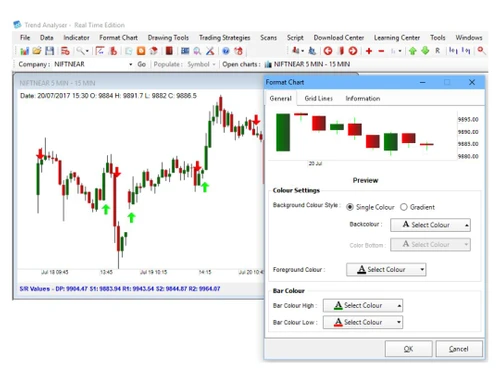Click the red plus icon
The height and width of the screenshot is (375, 500).
pyautogui.click(x=369, y=51)
